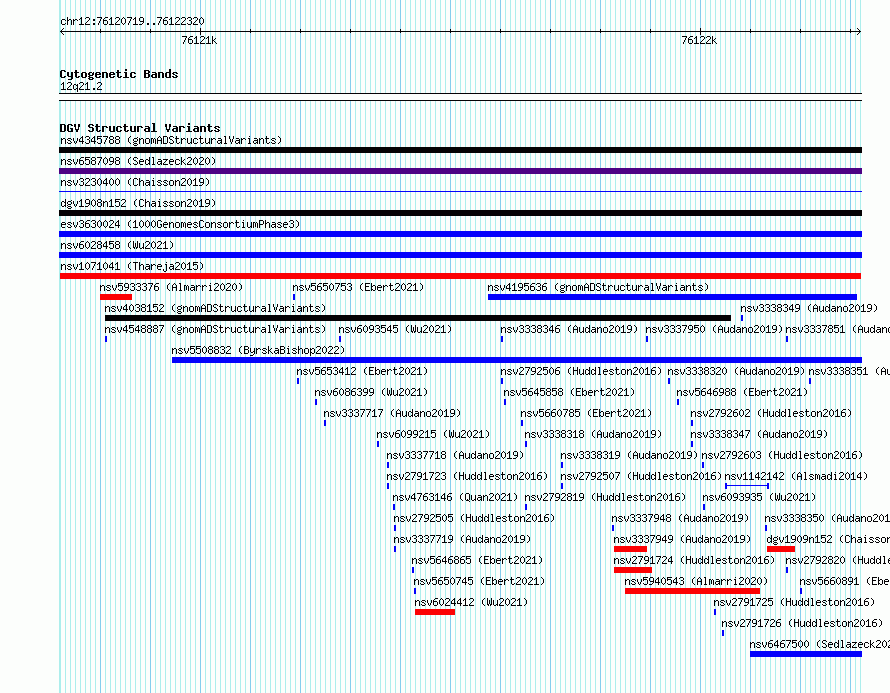Image resolution: width=890 pixels, height=693 pixels.
Task: Select the black nsv4038152 gnomAD bar
Action: click(418, 318)
